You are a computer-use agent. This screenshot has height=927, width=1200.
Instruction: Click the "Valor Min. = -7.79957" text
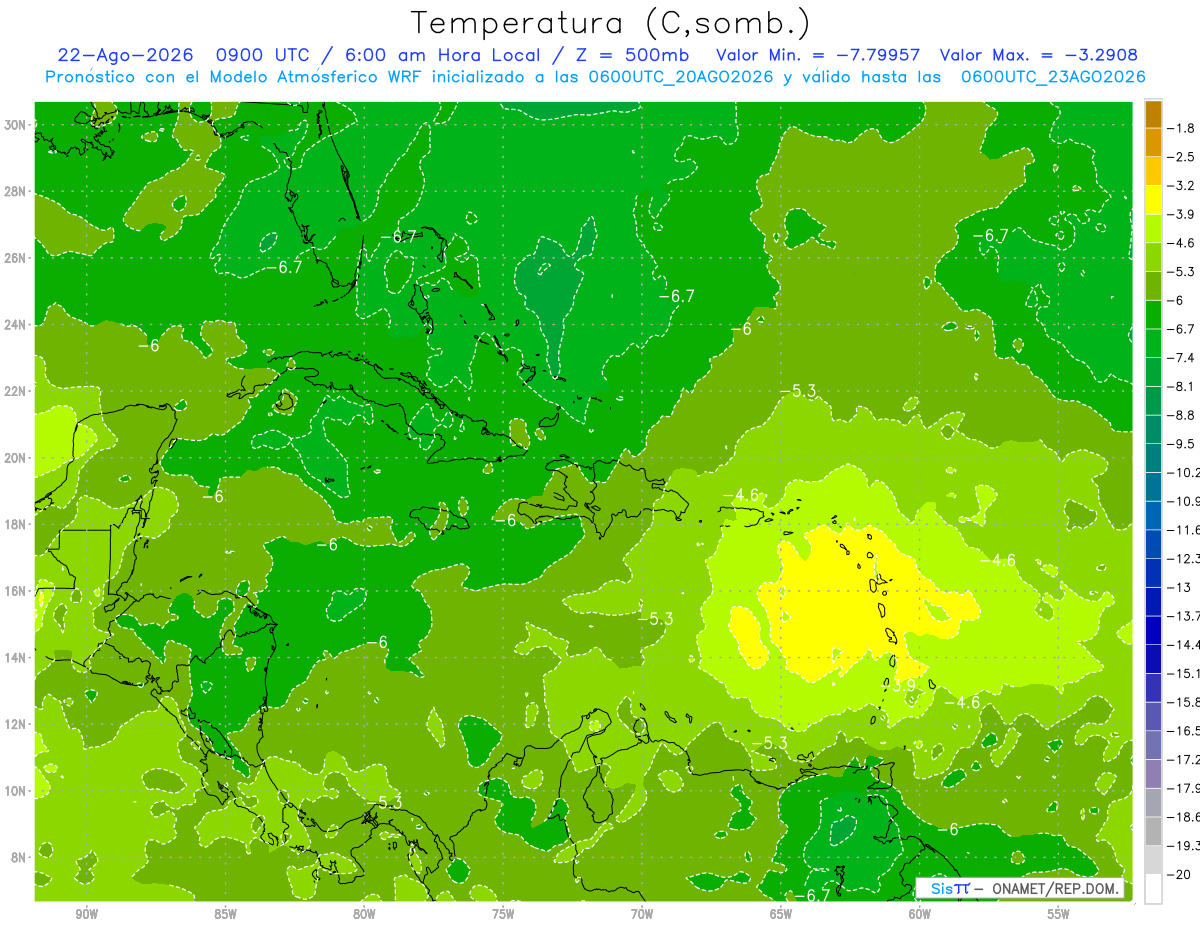pyautogui.click(x=818, y=55)
